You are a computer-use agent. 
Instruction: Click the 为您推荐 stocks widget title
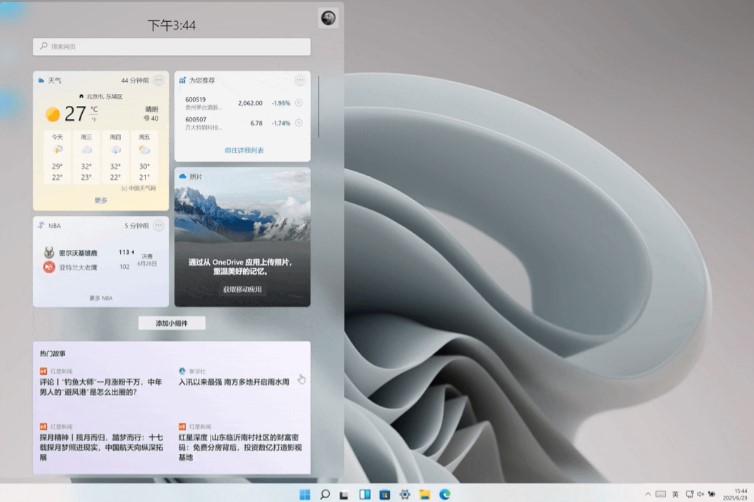click(202, 80)
